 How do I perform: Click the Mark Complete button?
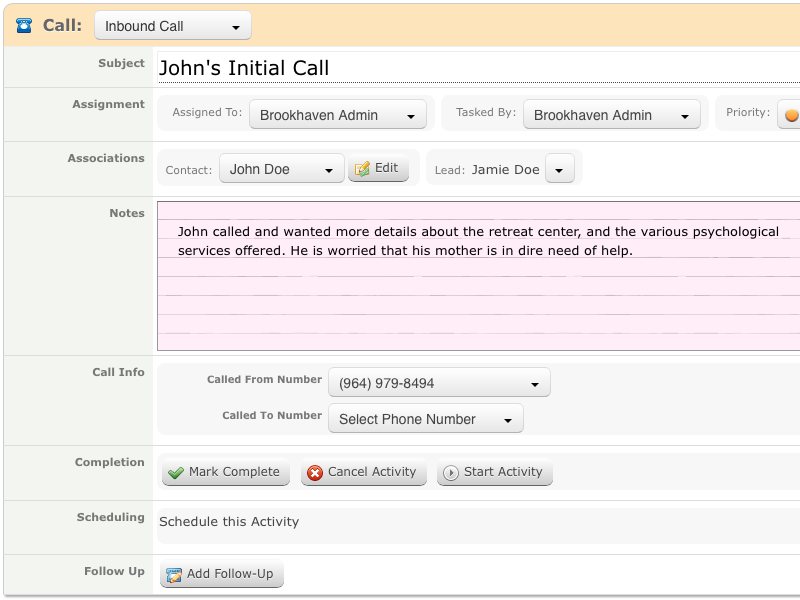pos(226,472)
